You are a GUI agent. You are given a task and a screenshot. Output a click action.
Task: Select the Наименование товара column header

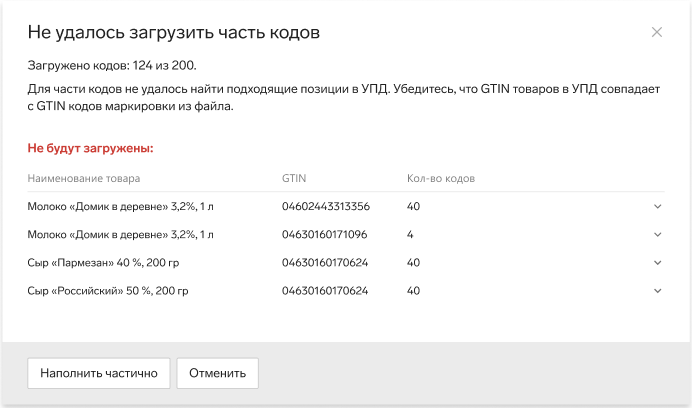(84, 178)
